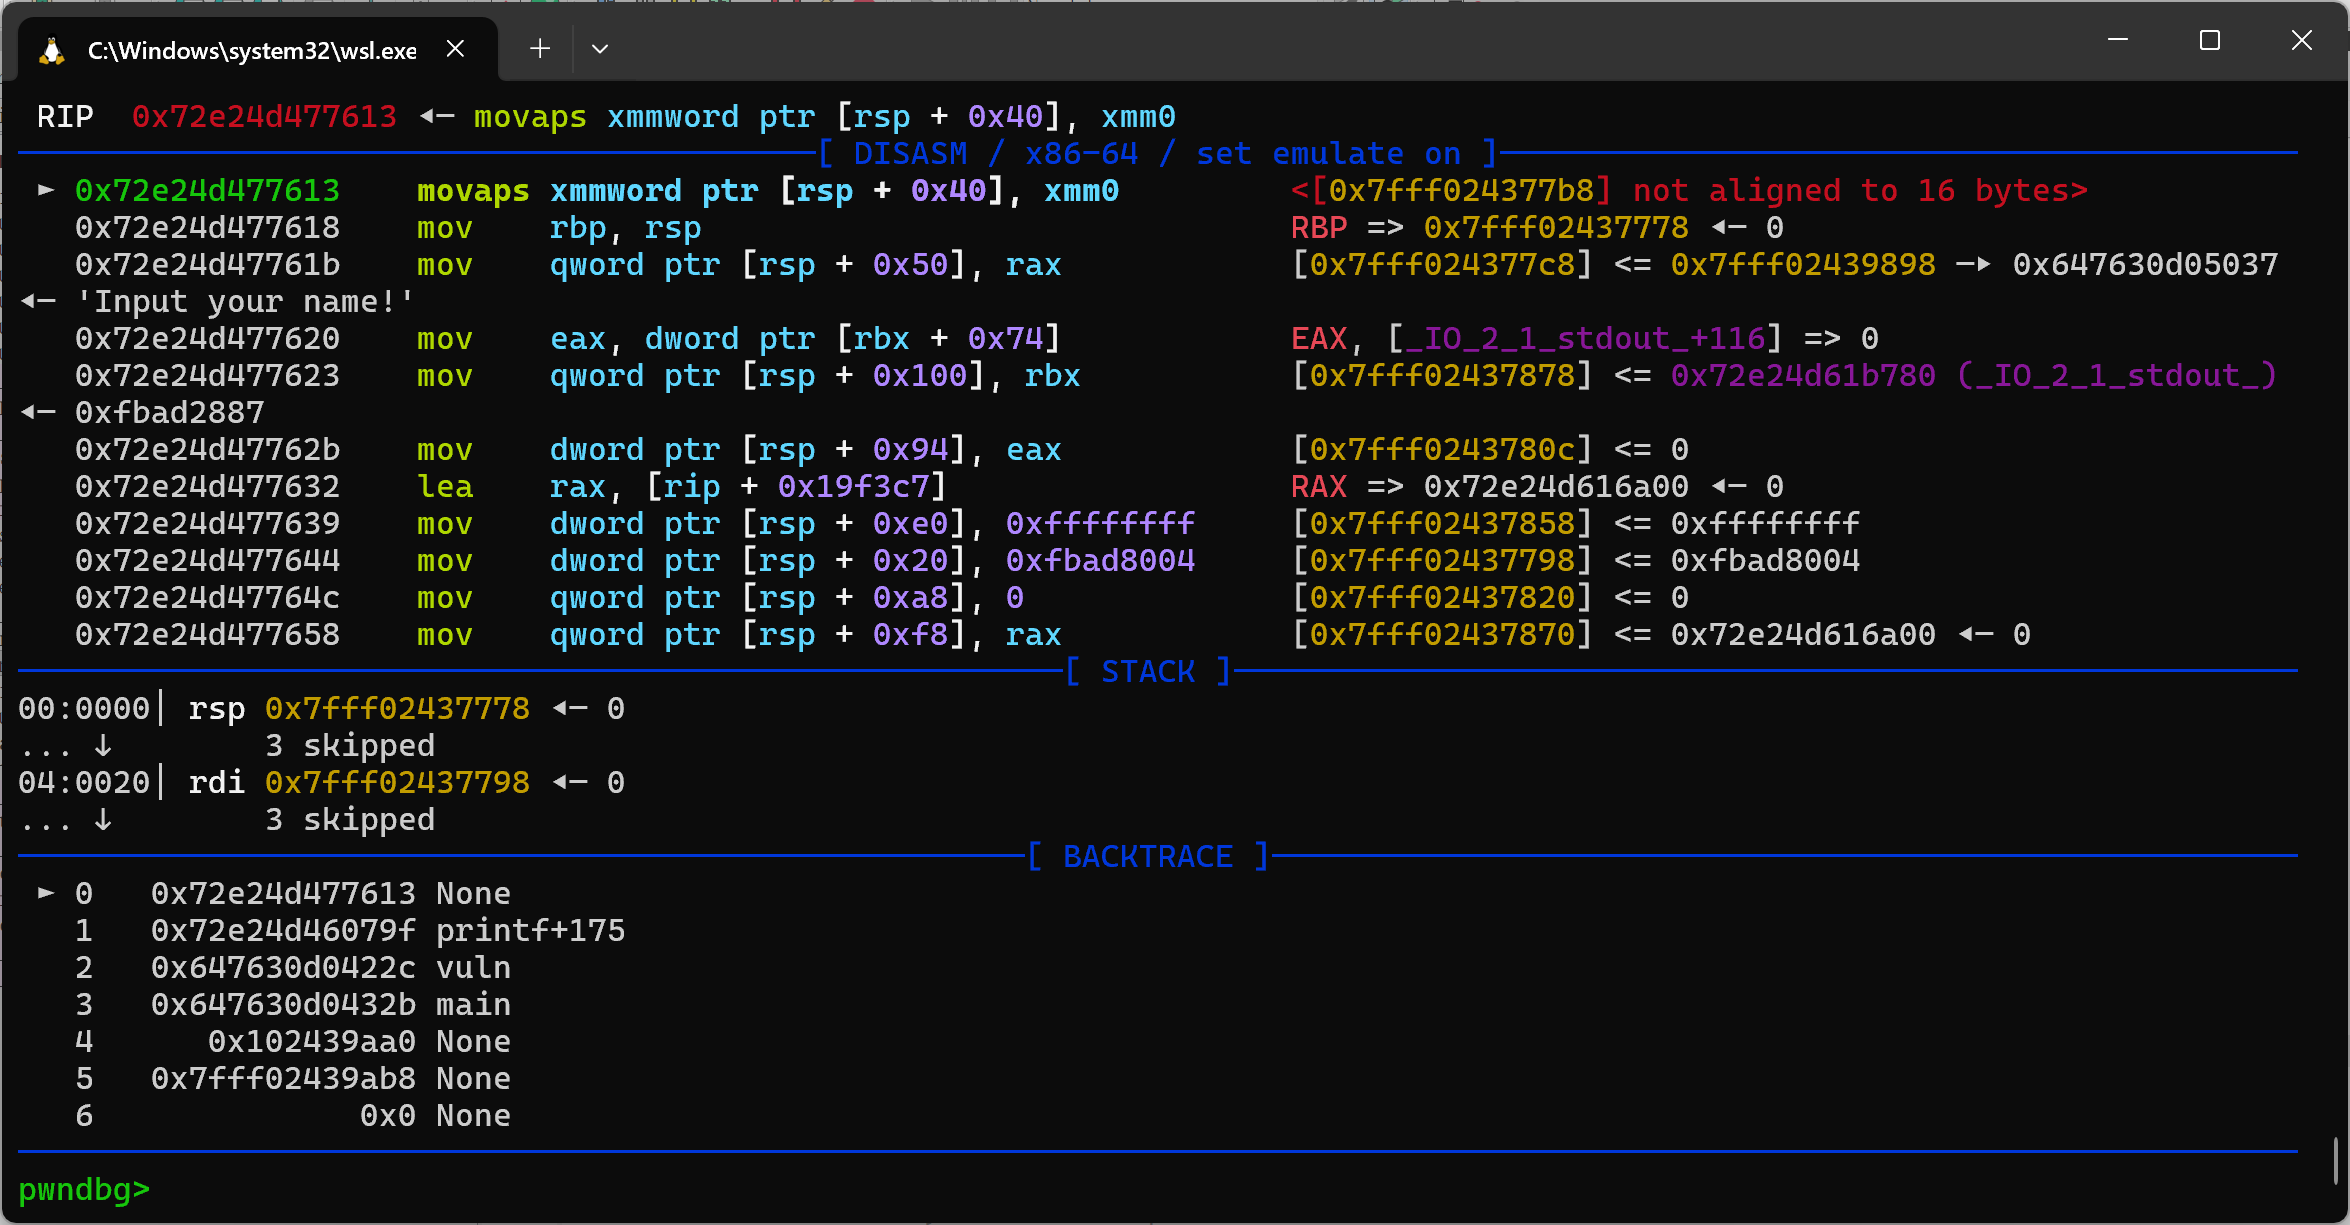Screen dimensions: 2350x1225
Task: Close the wsl.exe tab
Action: click(x=455, y=49)
